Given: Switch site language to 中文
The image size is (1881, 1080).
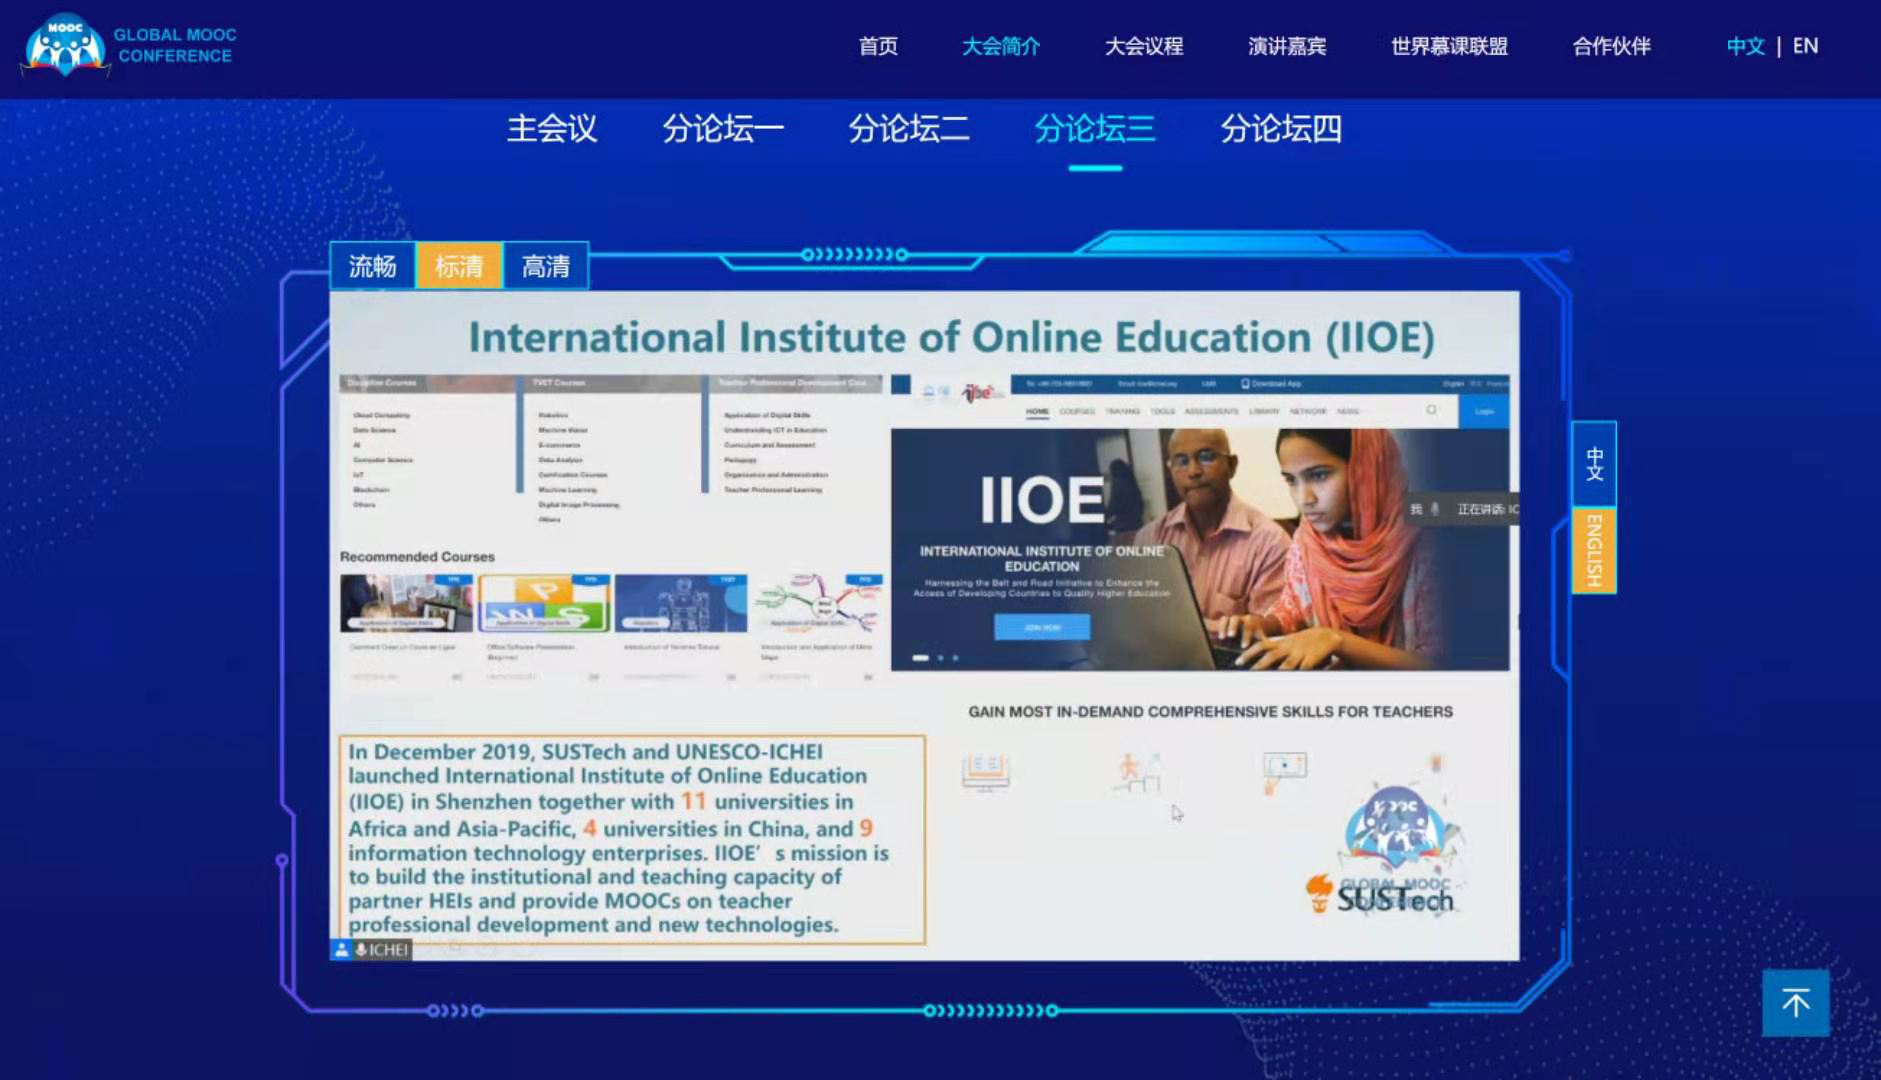Looking at the screenshot, I should tap(1745, 46).
